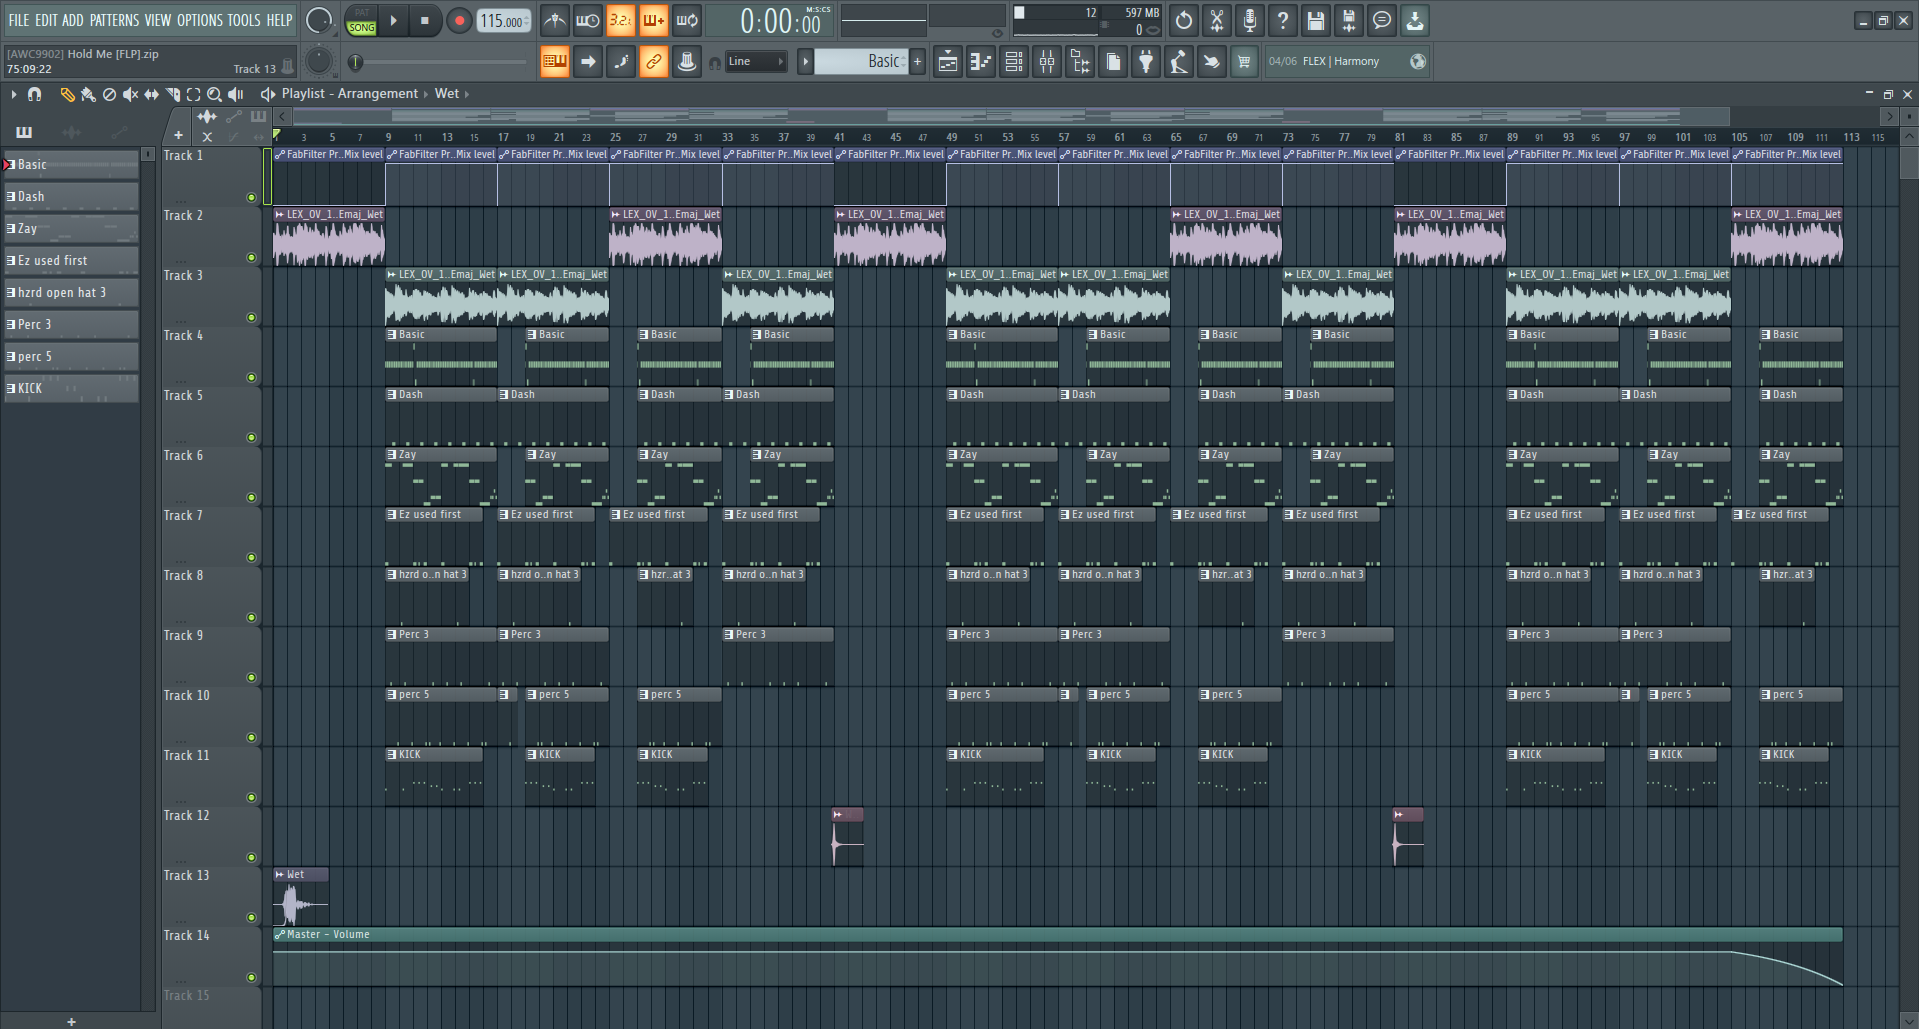Open the one-click audio recording microphone
Image resolution: width=1919 pixels, height=1029 pixels.
point(1249,20)
